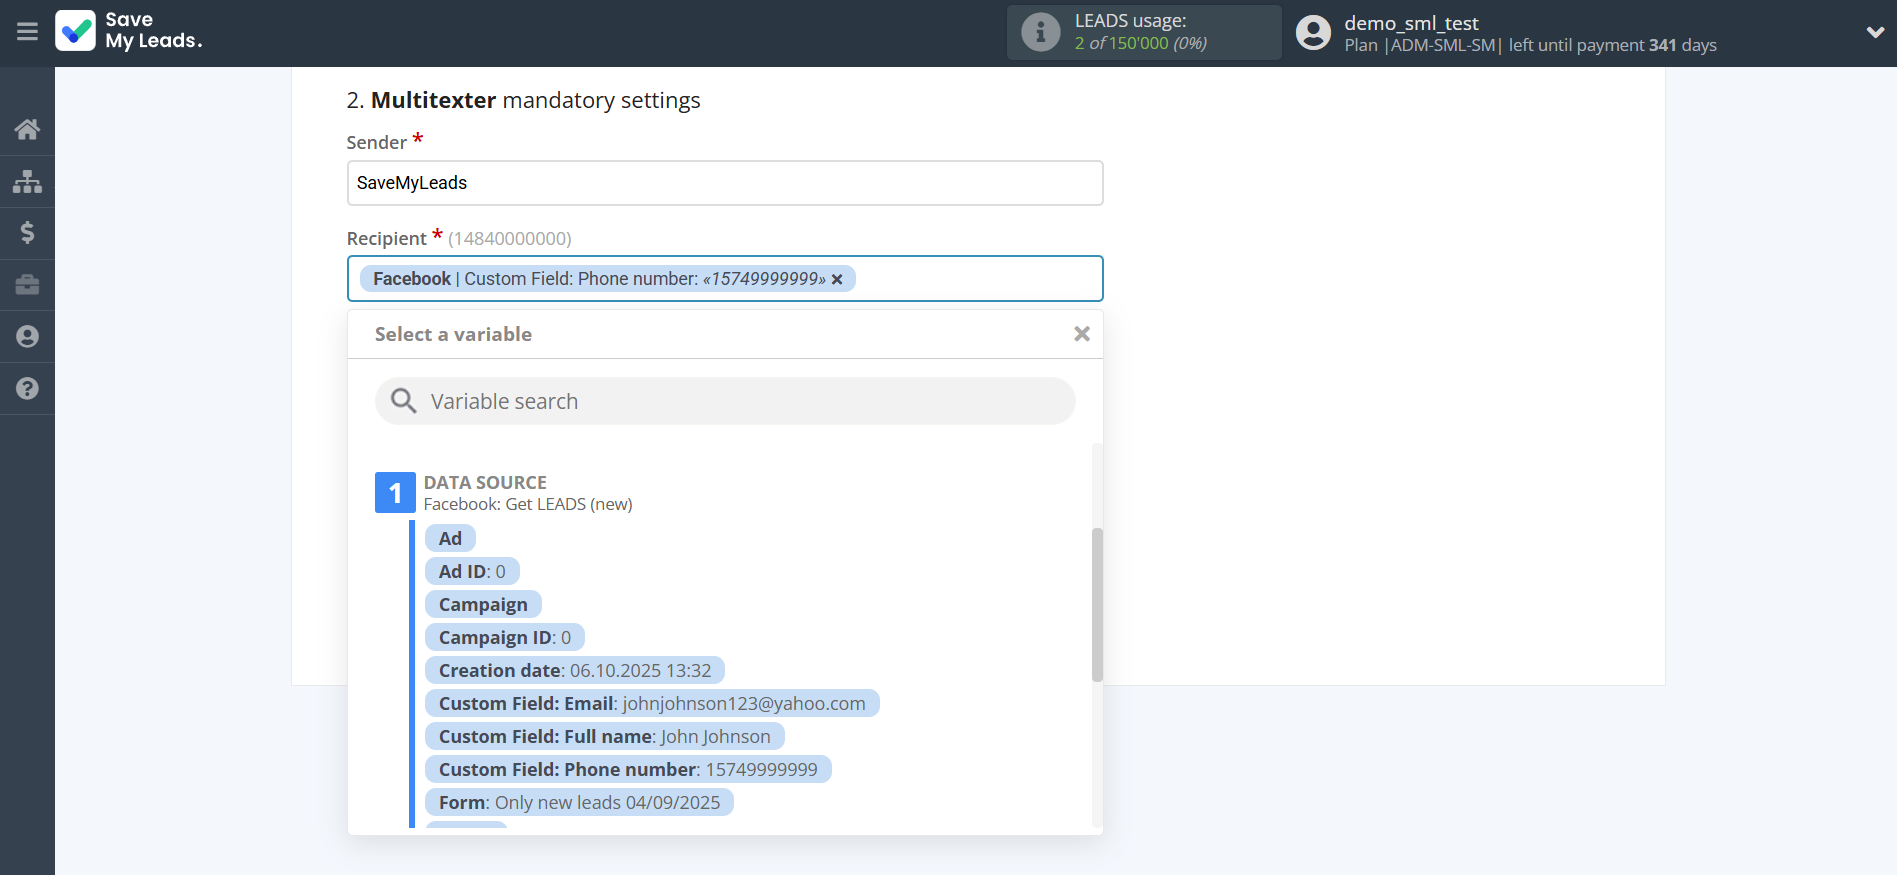Choose the Creation date variable

(x=574, y=671)
